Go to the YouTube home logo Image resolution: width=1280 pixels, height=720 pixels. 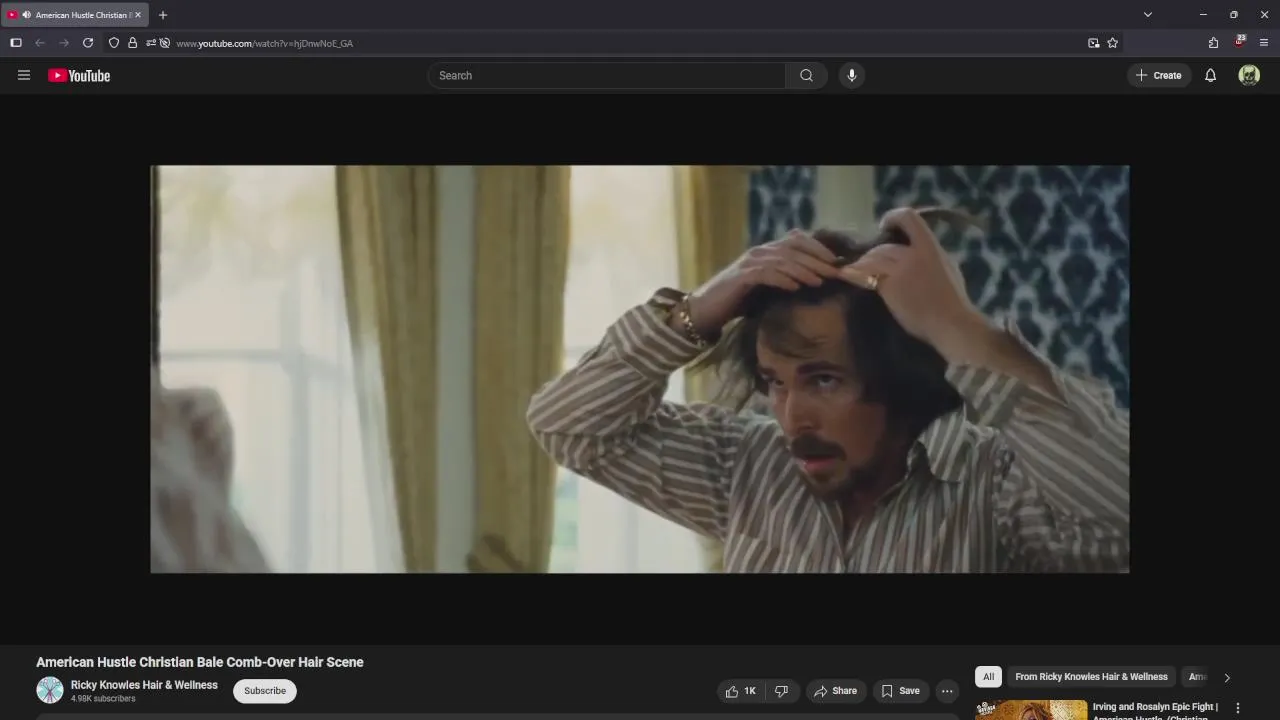pos(79,76)
